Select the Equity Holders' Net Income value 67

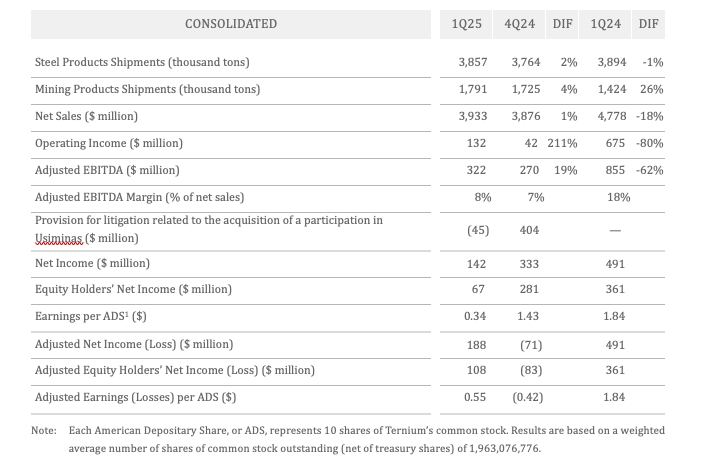[476, 289]
